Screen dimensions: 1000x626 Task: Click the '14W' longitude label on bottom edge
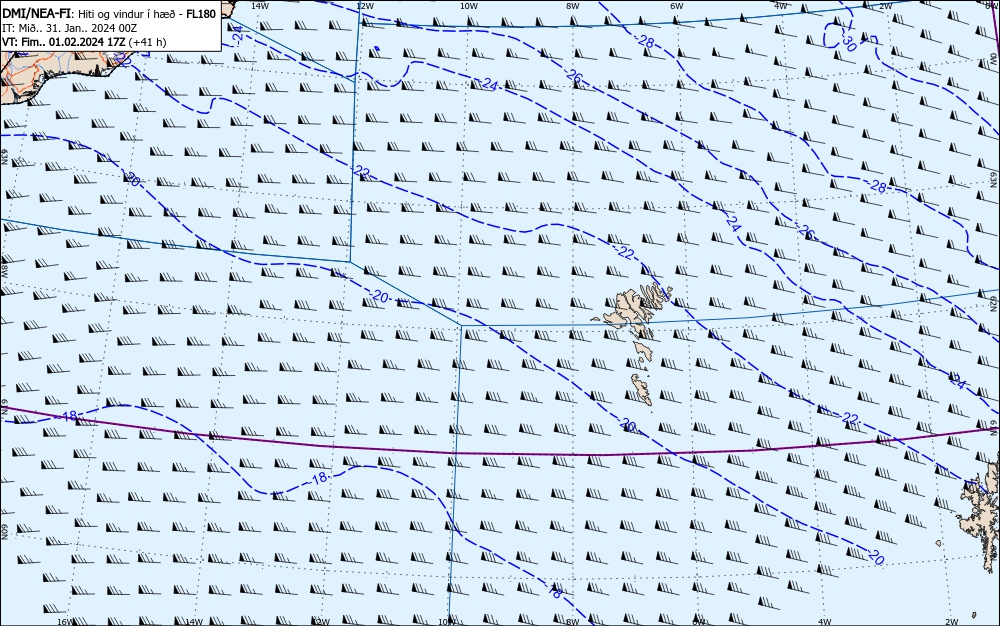194,622
